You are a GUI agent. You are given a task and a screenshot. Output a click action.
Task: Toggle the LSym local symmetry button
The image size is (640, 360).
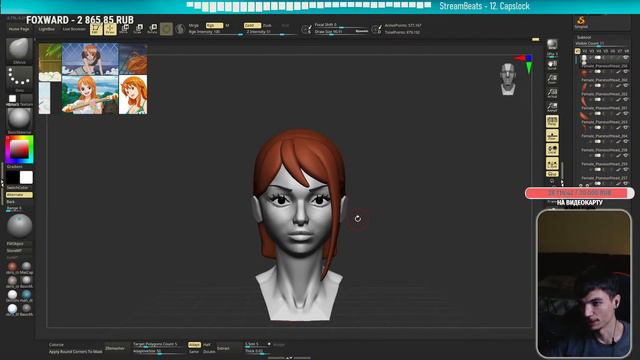(x=552, y=164)
